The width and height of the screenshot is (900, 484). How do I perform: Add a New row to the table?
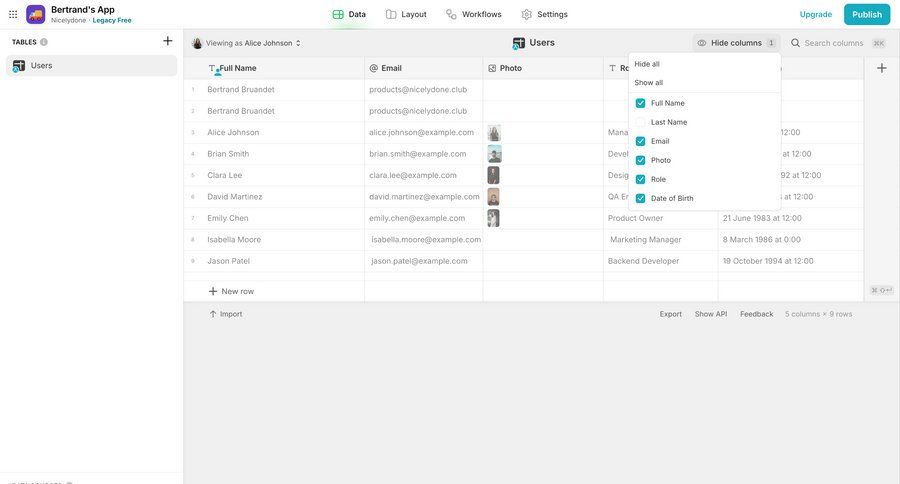pyautogui.click(x=231, y=292)
